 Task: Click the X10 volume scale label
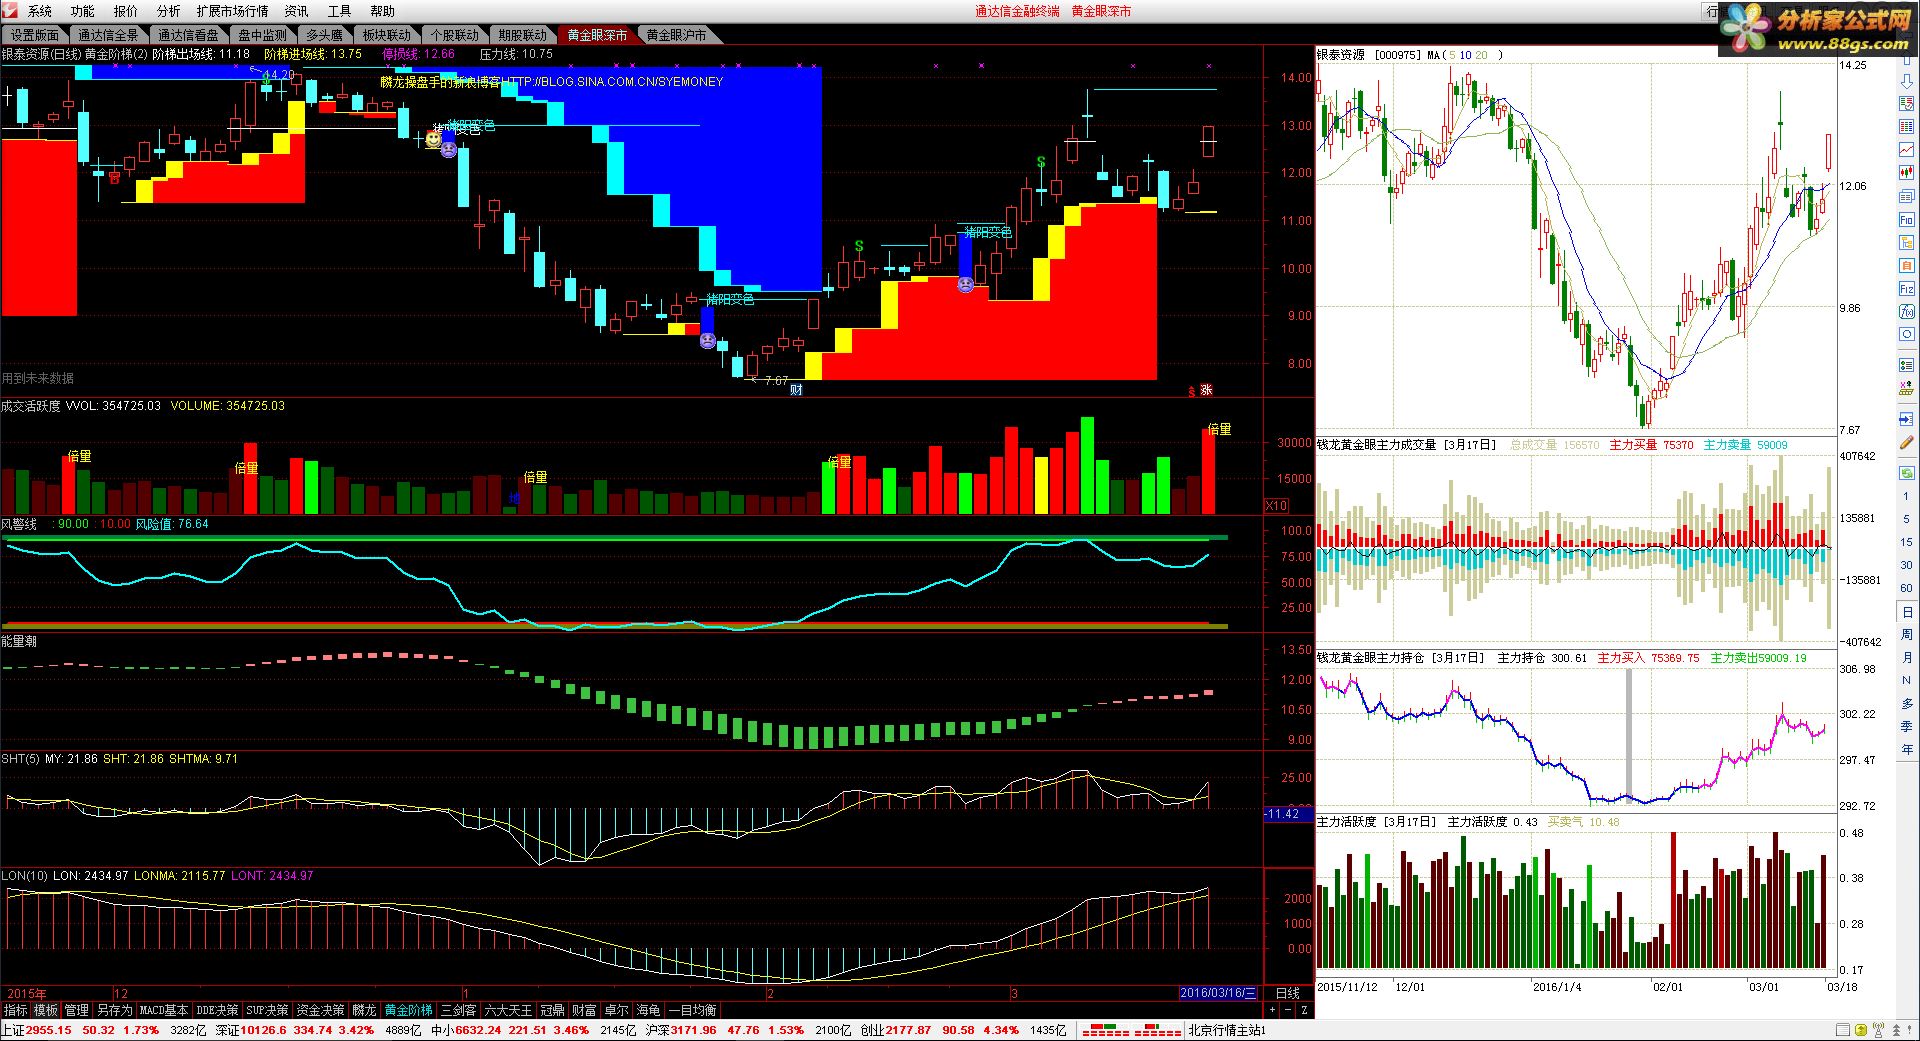(x=1276, y=506)
